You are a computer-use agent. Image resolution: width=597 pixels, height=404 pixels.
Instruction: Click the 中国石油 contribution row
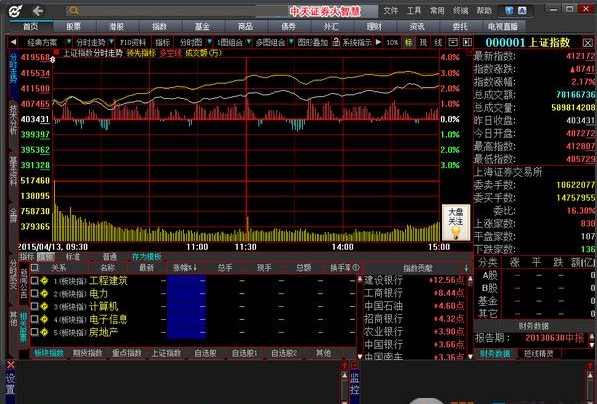point(414,306)
